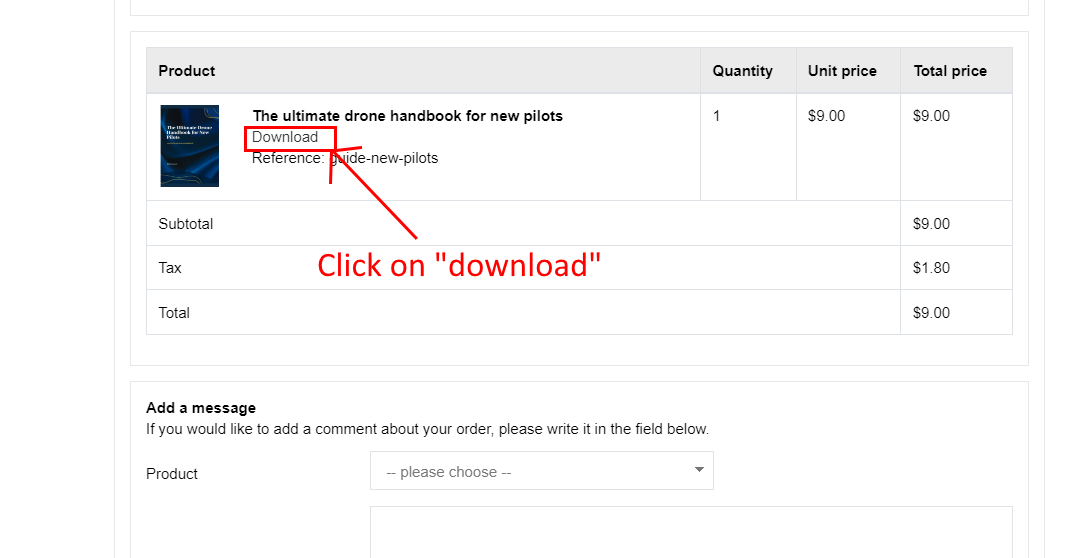
Task: Click the Total price column header
Action: pyautogui.click(x=950, y=71)
